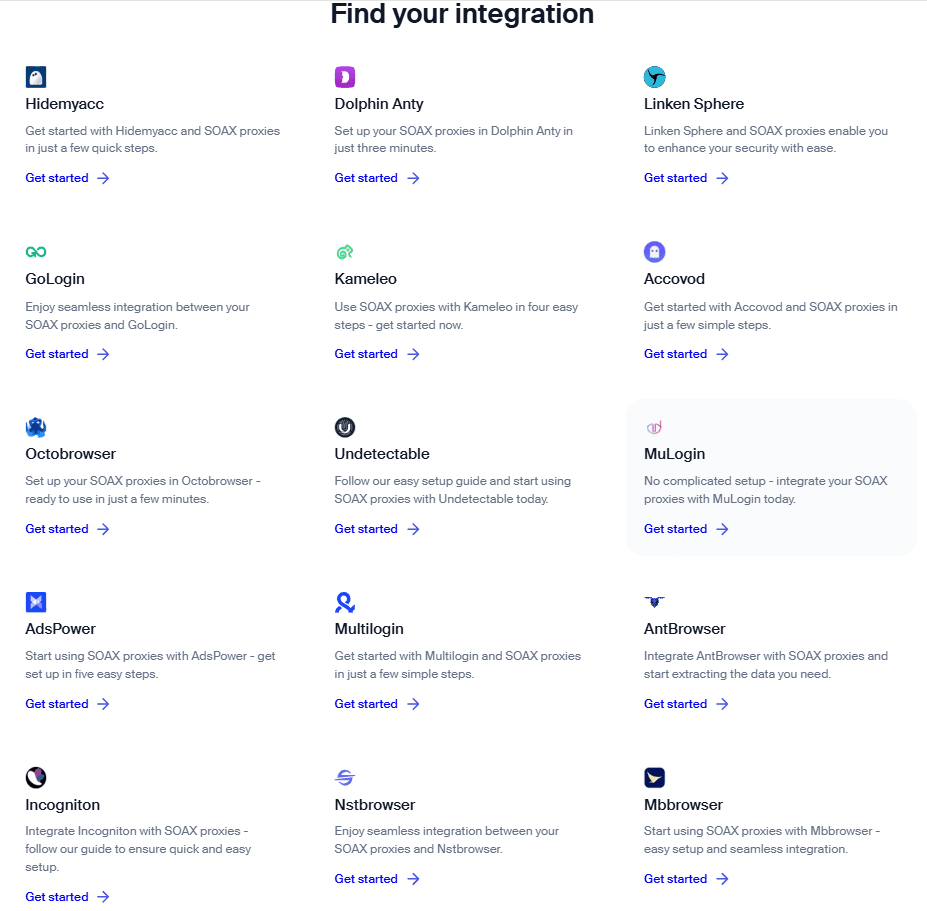The image size is (927, 911).
Task: Select the Linken Sphere bird logo
Action: (654, 77)
